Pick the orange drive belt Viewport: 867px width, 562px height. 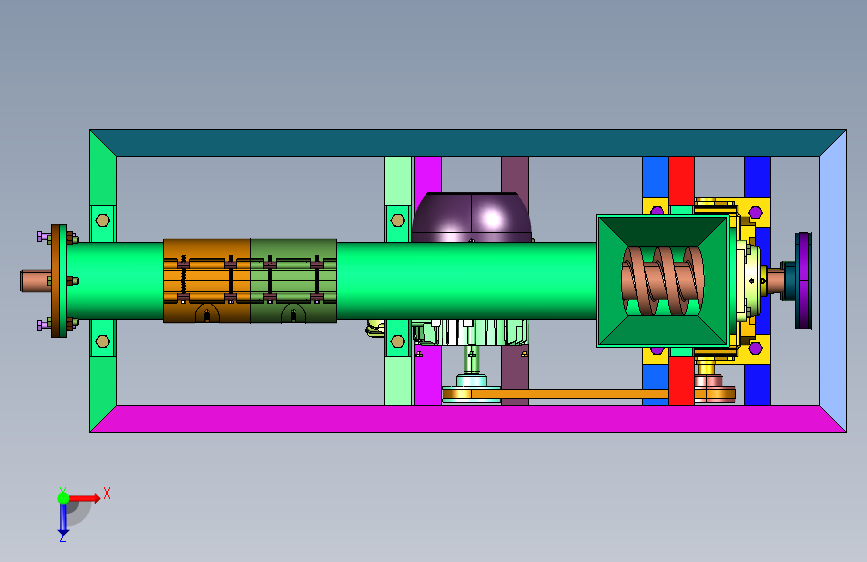570,394
